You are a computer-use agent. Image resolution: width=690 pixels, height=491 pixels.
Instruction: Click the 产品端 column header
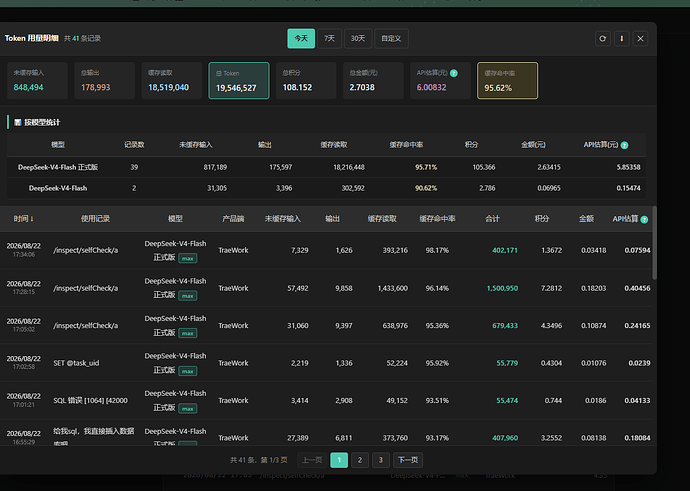[x=233, y=219]
